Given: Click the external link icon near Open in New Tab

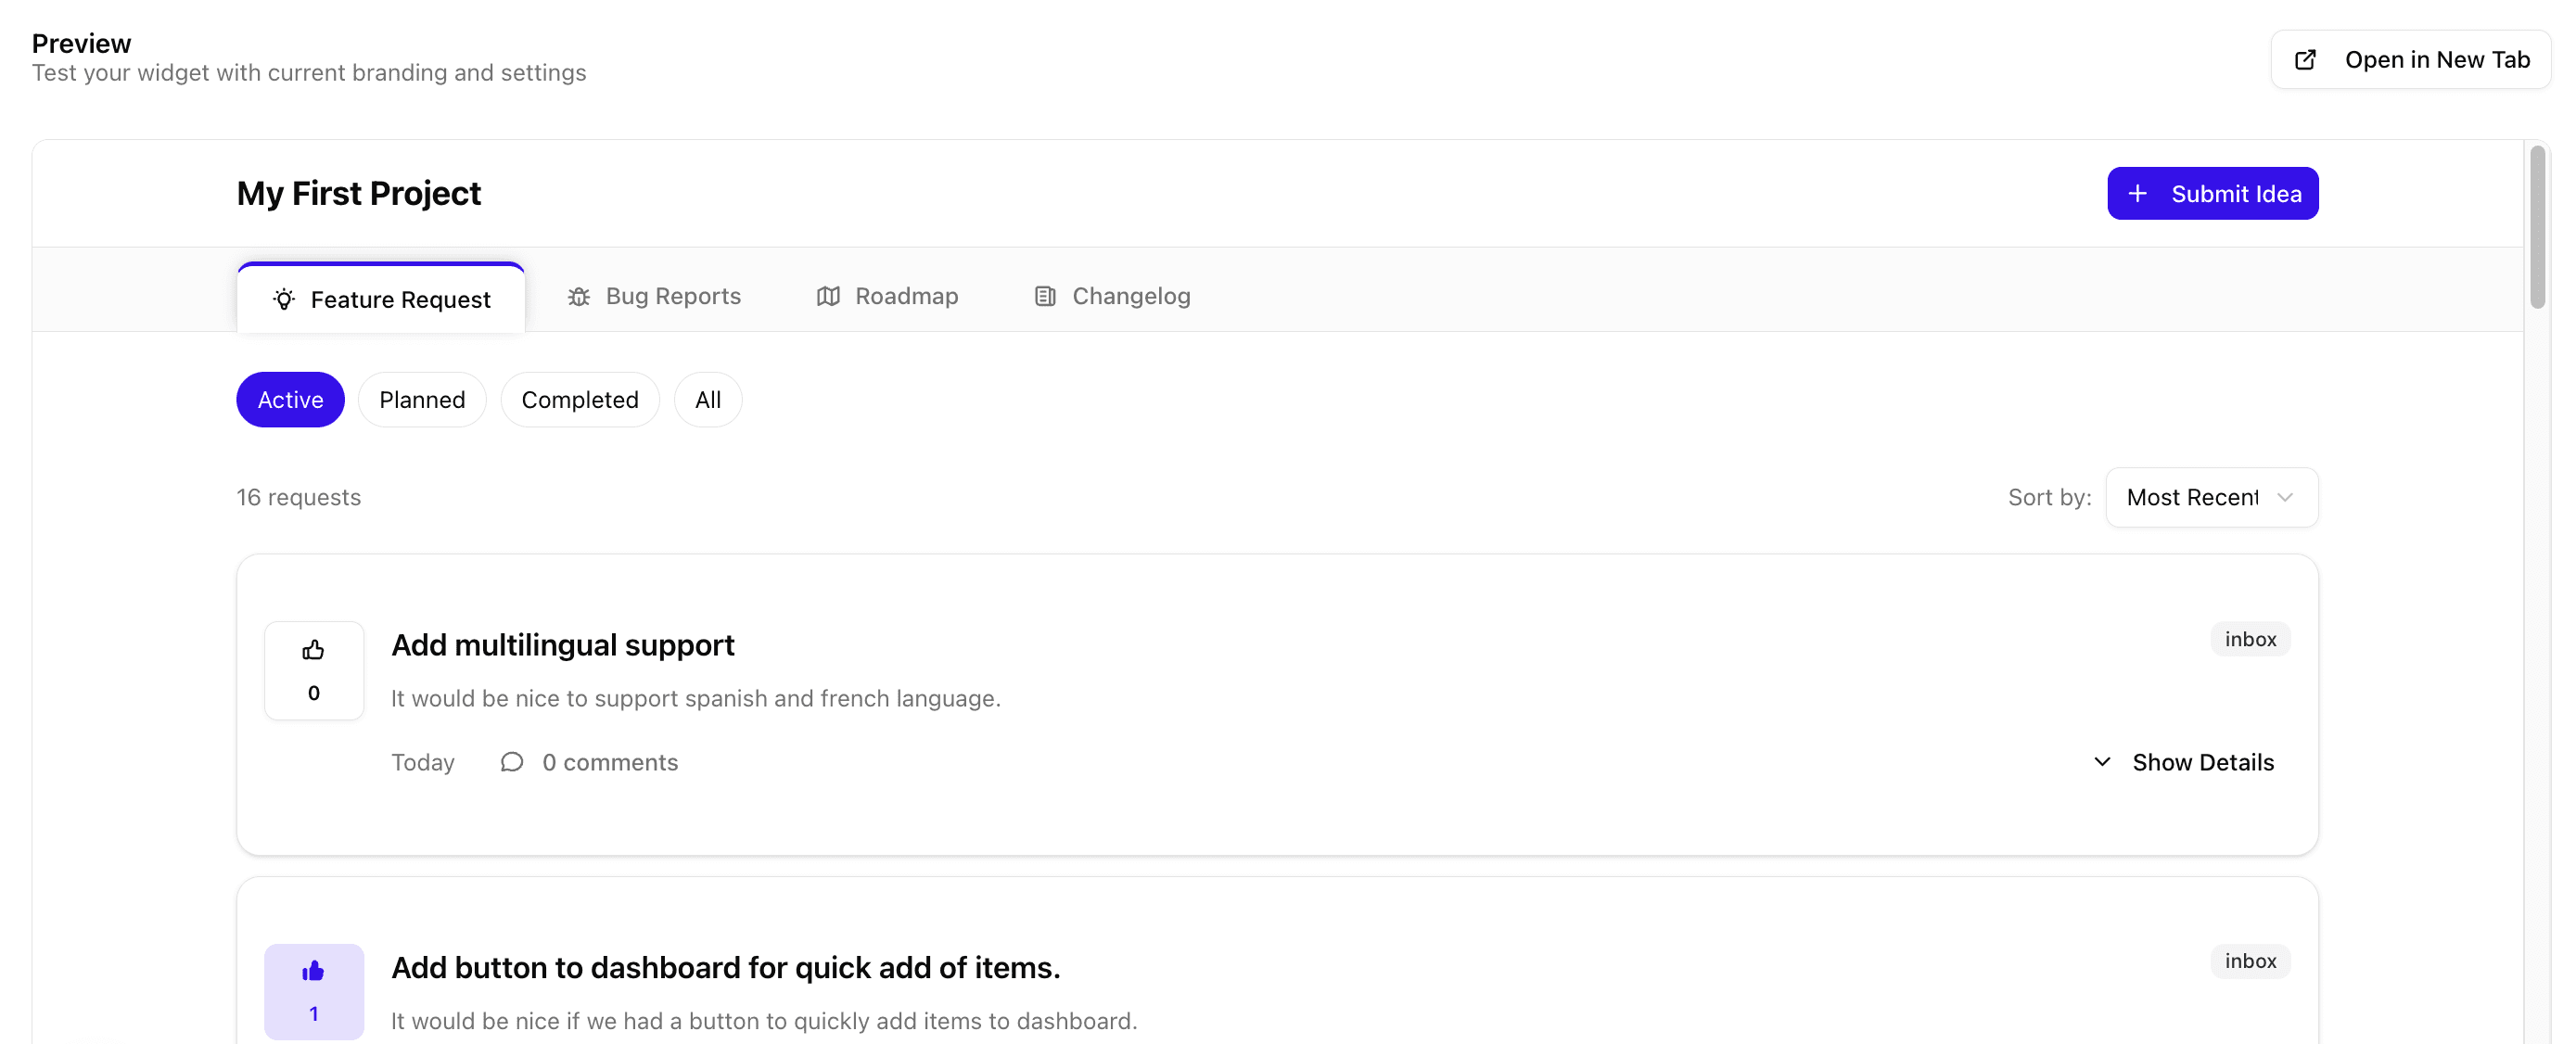Looking at the screenshot, I should (x=2306, y=59).
